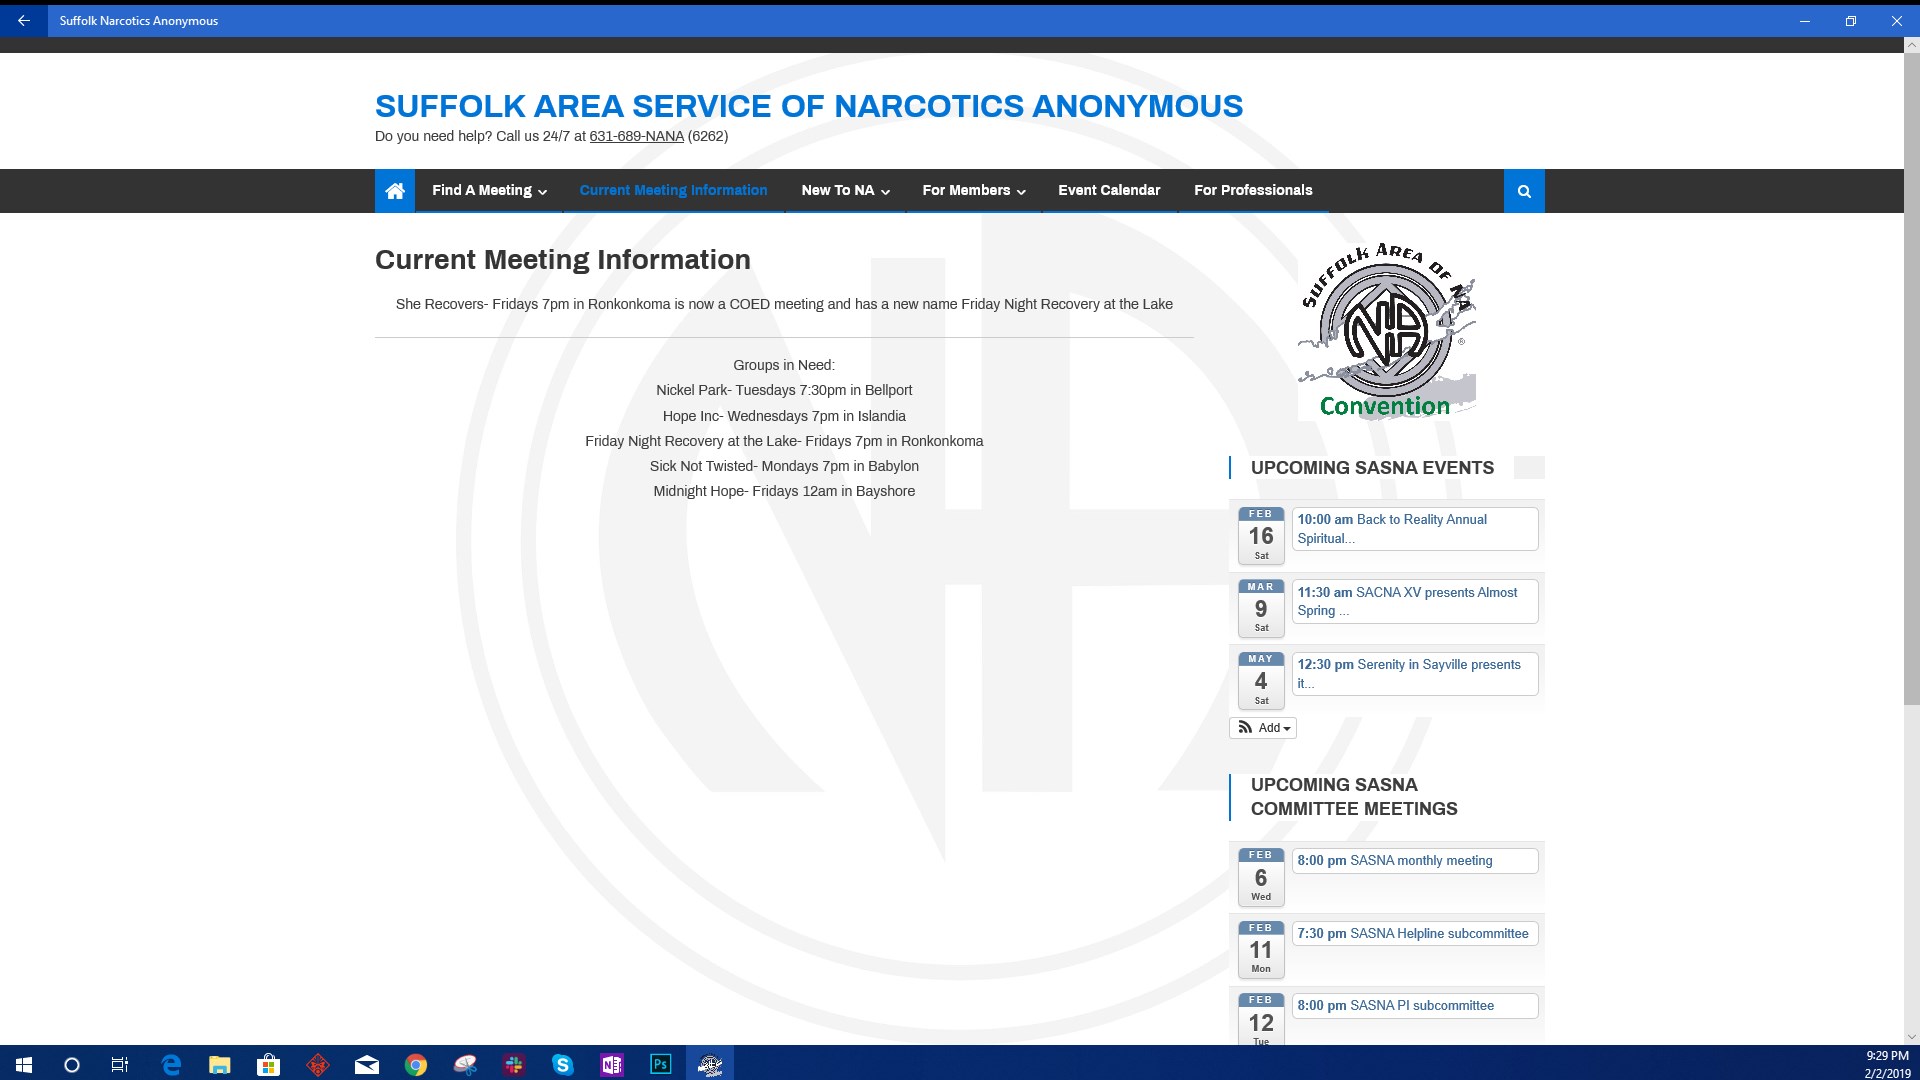Select the Feb 16 date badge
Viewport: 1920px width, 1080px height.
[1261, 535]
